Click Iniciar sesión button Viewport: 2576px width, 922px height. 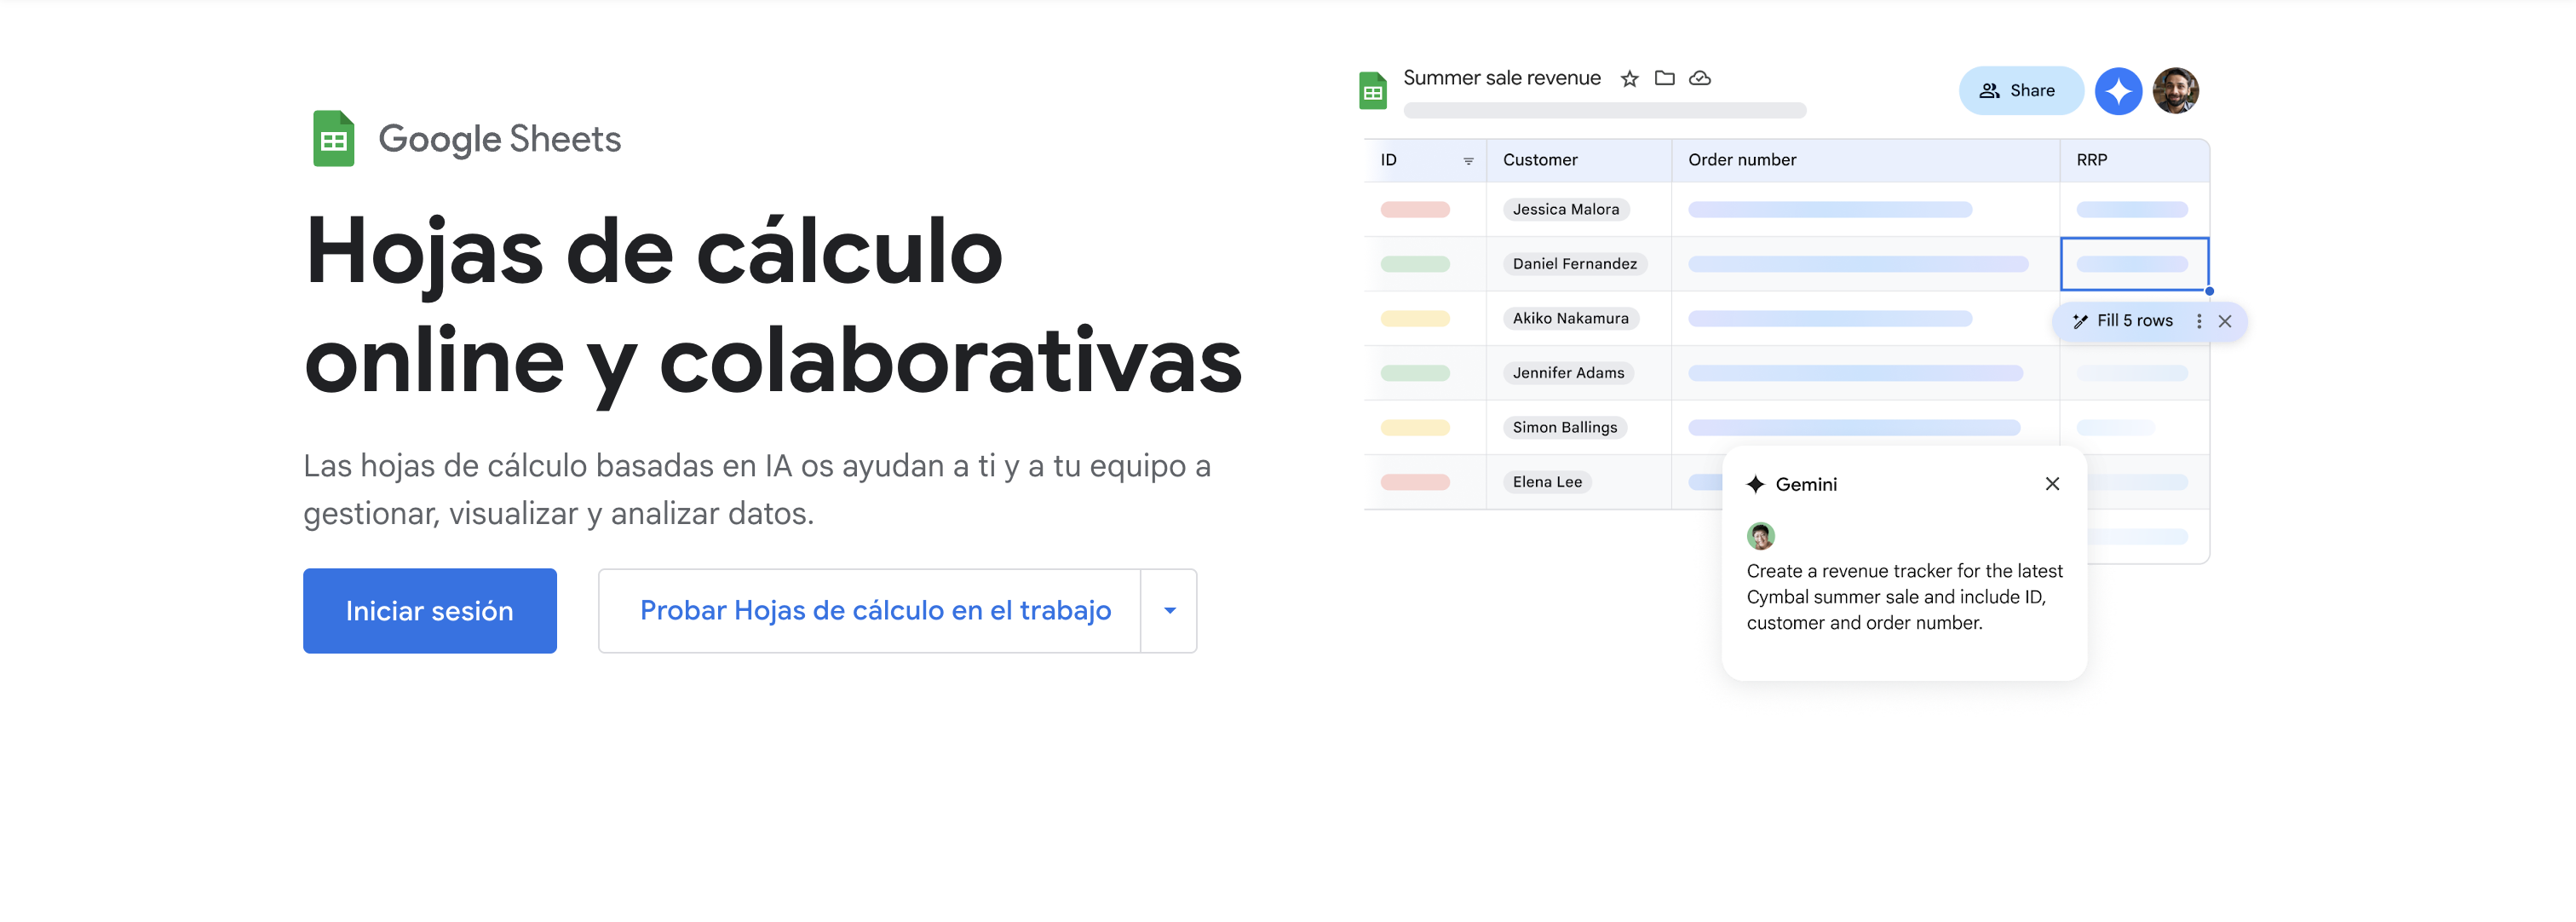point(429,611)
